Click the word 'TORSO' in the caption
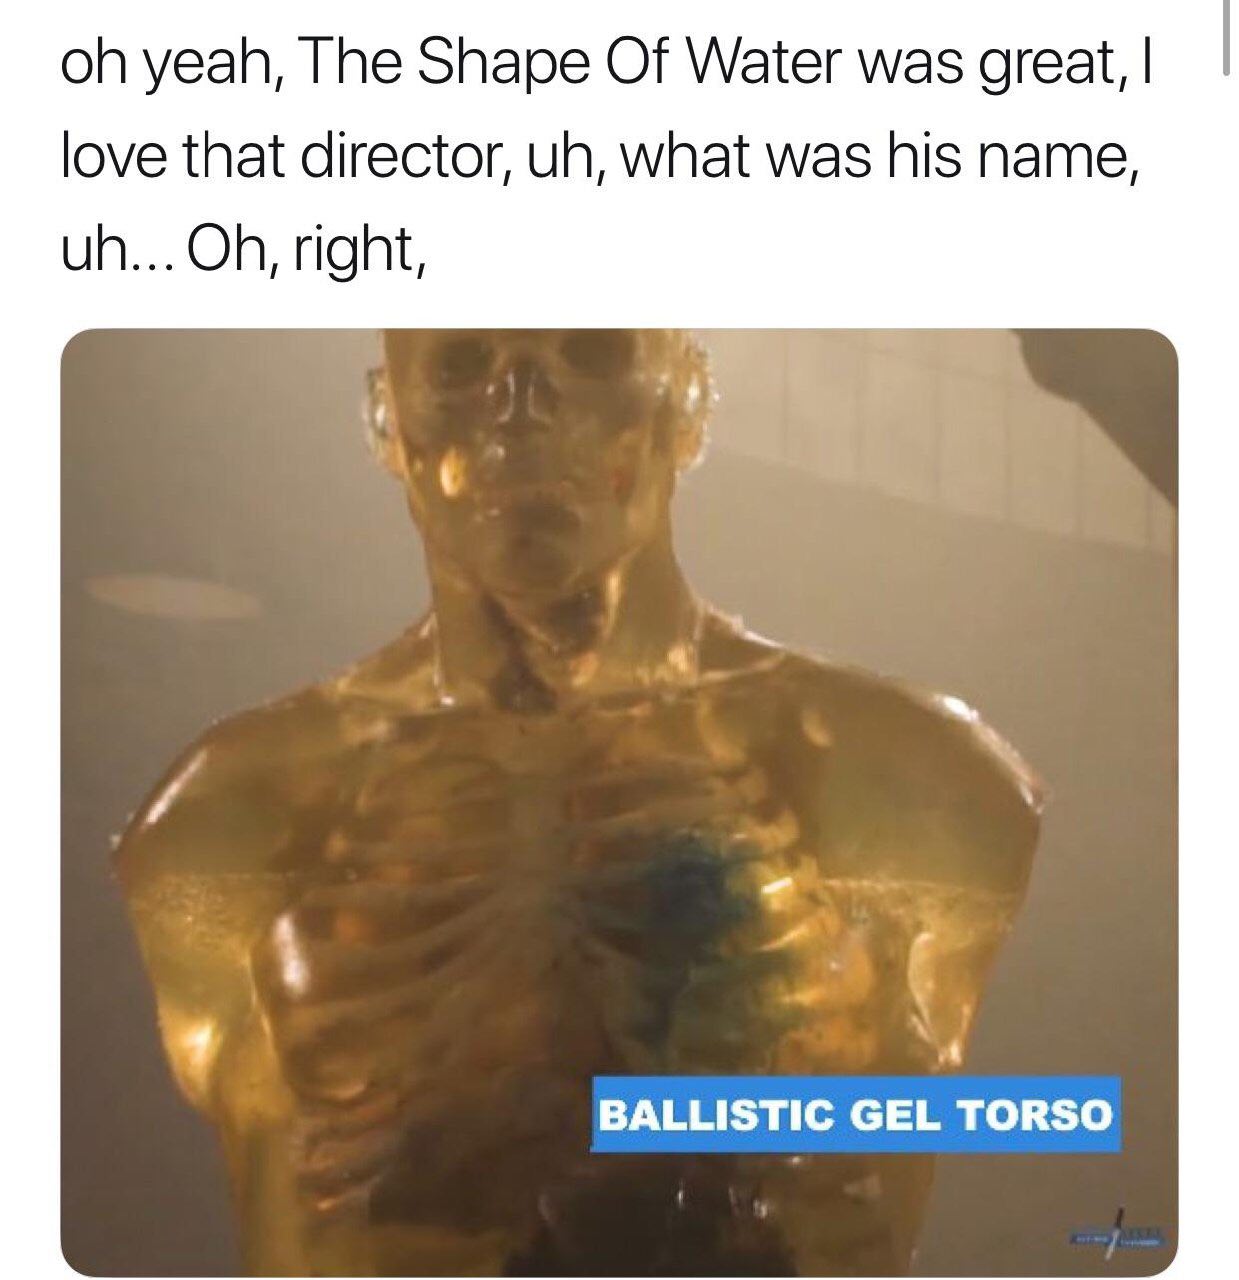The image size is (1239, 1280). pos(1033,1114)
